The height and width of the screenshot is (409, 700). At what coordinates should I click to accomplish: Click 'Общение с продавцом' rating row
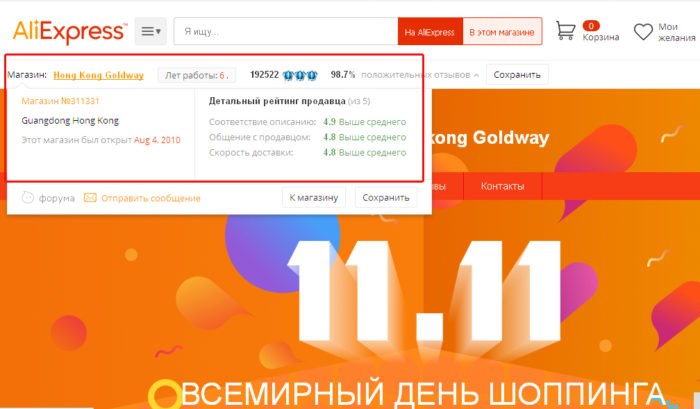pos(308,137)
